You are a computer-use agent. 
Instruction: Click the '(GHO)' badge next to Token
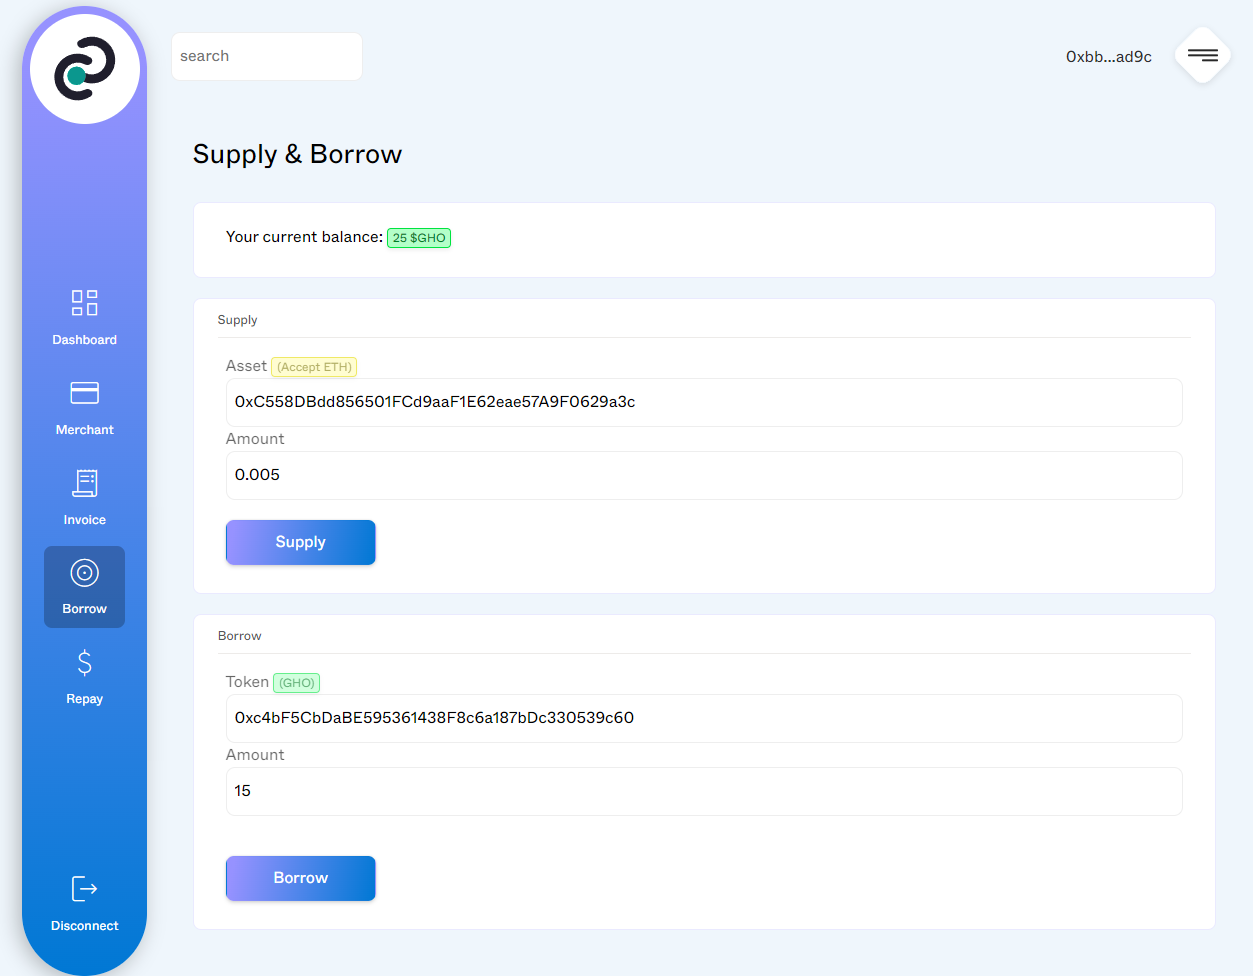click(x=296, y=682)
